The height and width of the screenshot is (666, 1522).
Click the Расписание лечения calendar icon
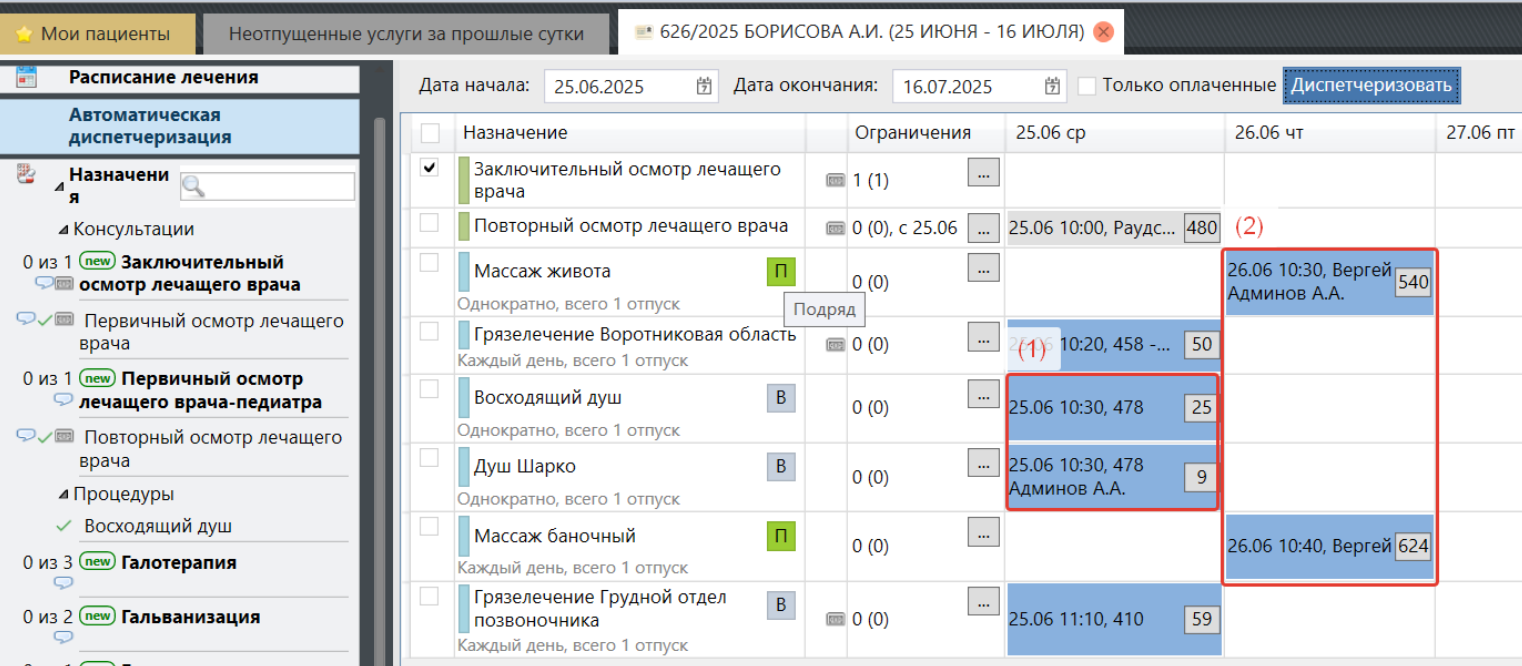coord(27,77)
